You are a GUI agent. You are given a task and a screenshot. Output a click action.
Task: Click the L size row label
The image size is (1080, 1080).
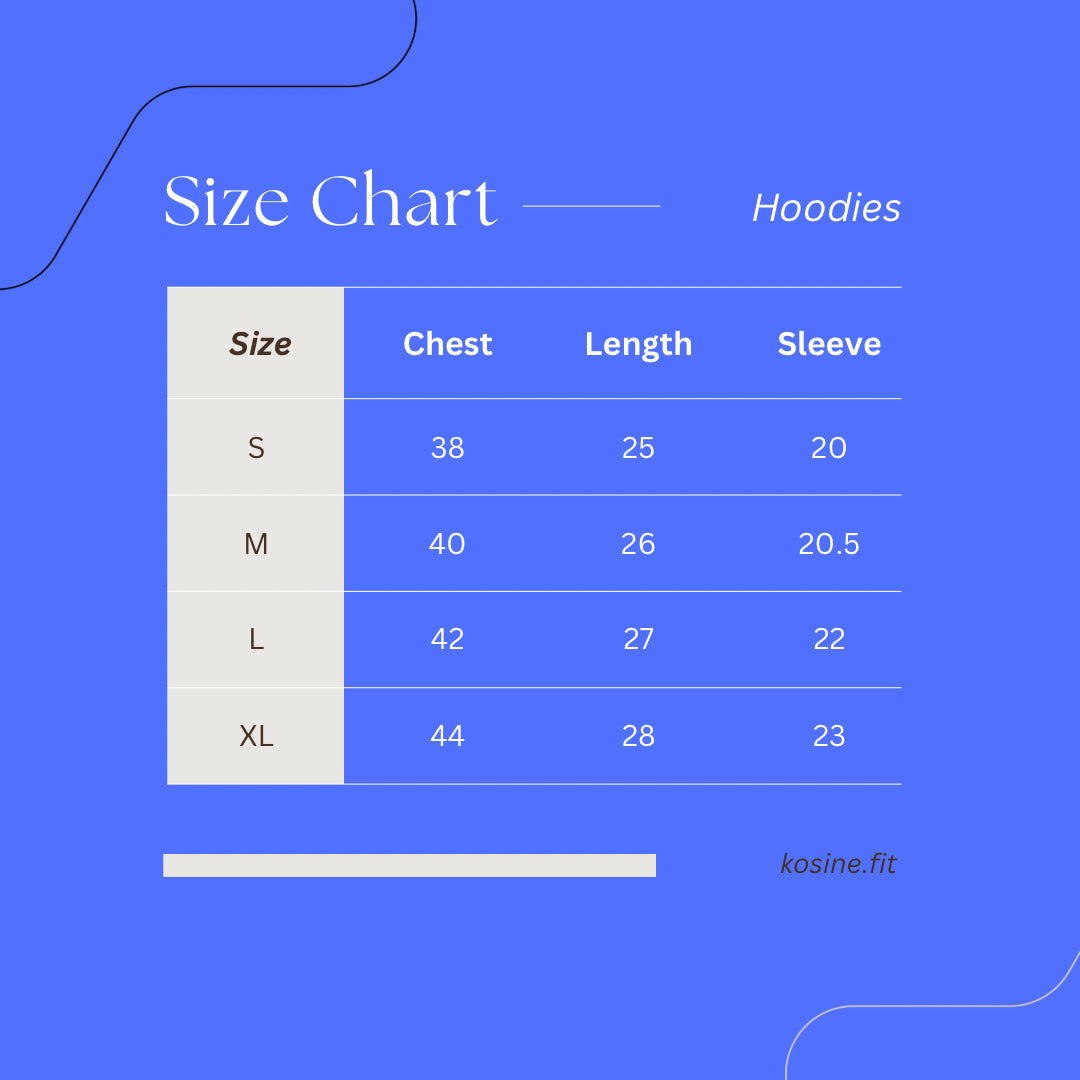click(x=256, y=640)
